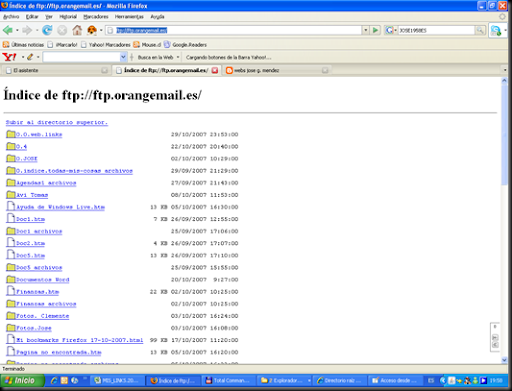512x391 pixels.
Task: Open the 0.4 folder link
Action: pyautogui.click(x=21, y=146)
